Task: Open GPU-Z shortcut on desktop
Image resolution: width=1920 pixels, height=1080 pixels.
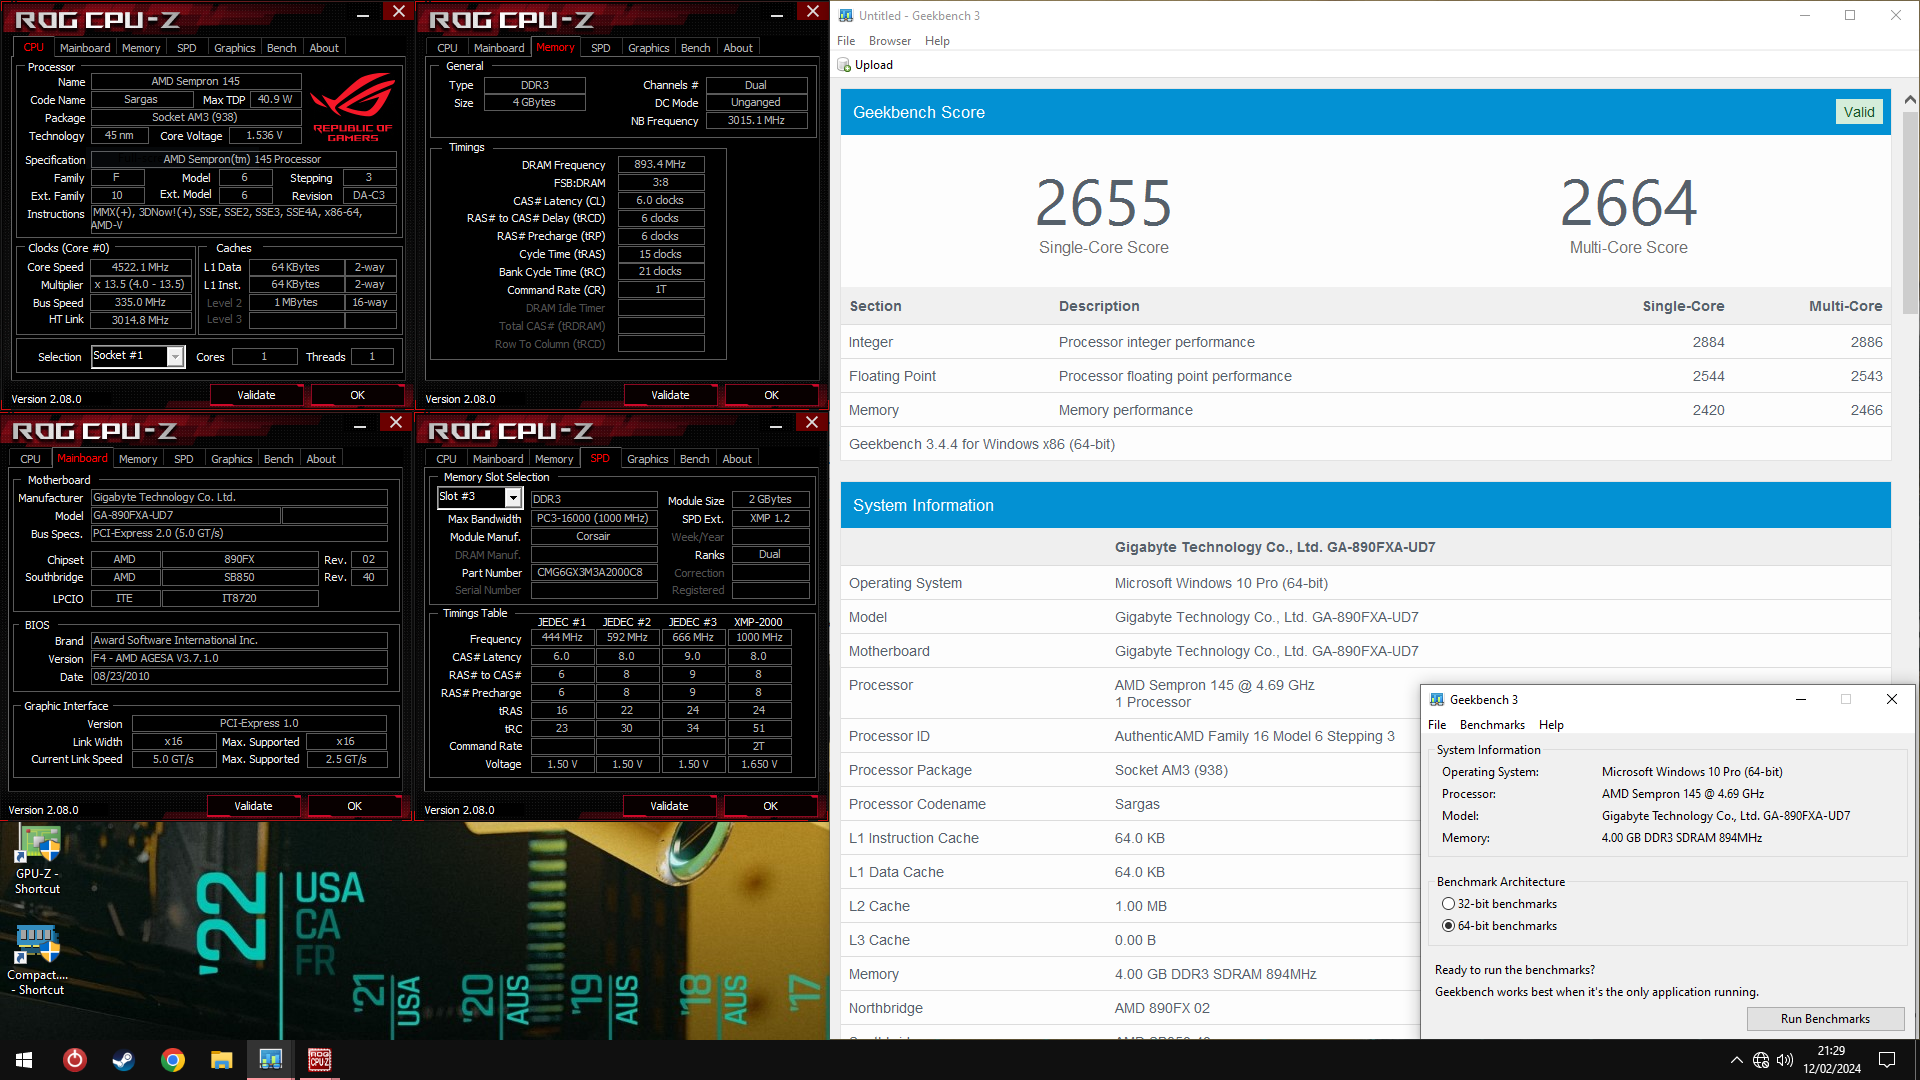Action: 38,860
